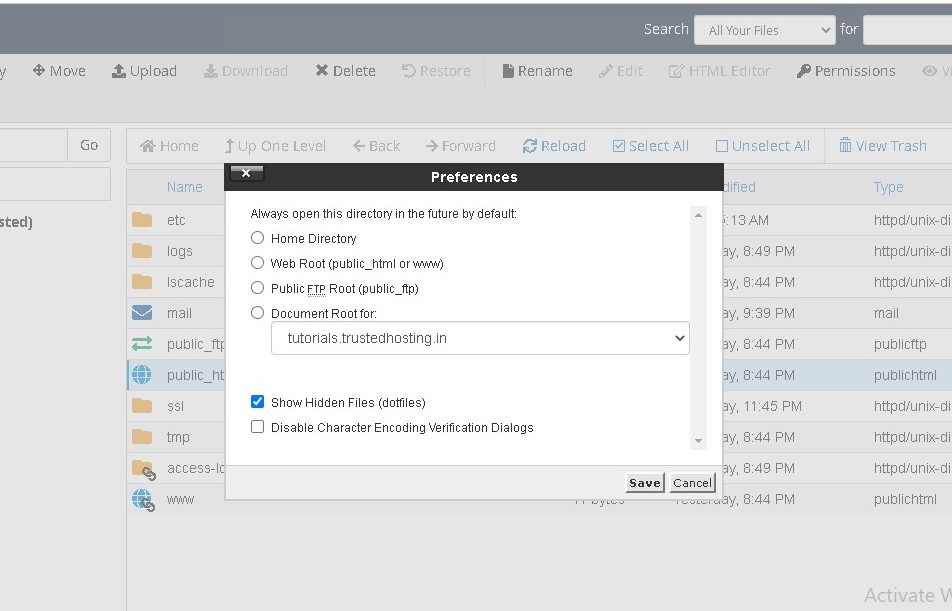
Task: Check Disable Character Encoding Verification Dialogs
Action: point(257,427)
